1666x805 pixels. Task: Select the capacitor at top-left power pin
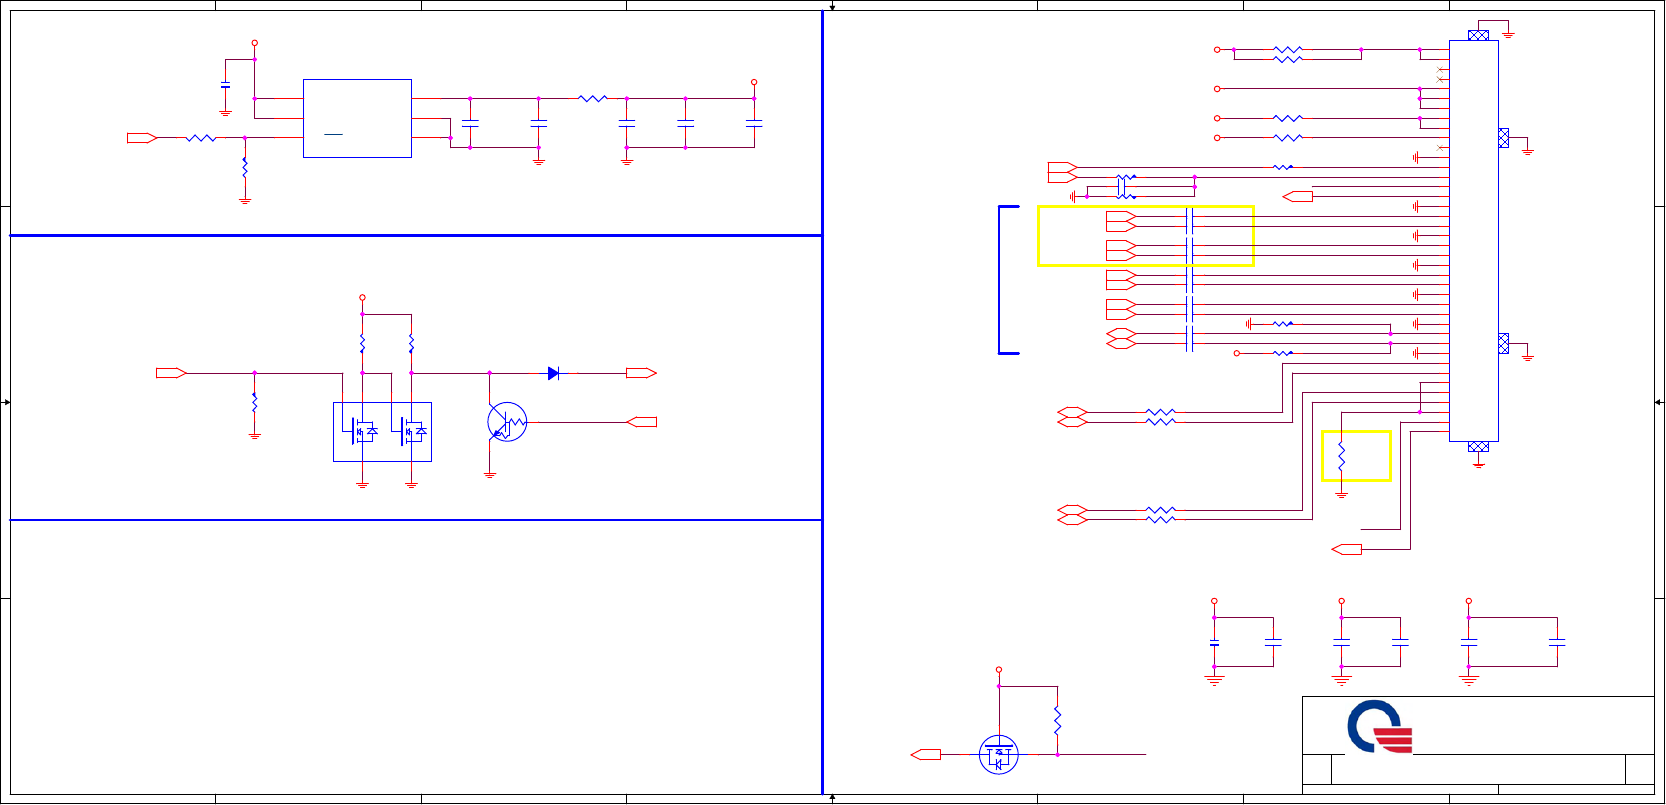[225, 85]
